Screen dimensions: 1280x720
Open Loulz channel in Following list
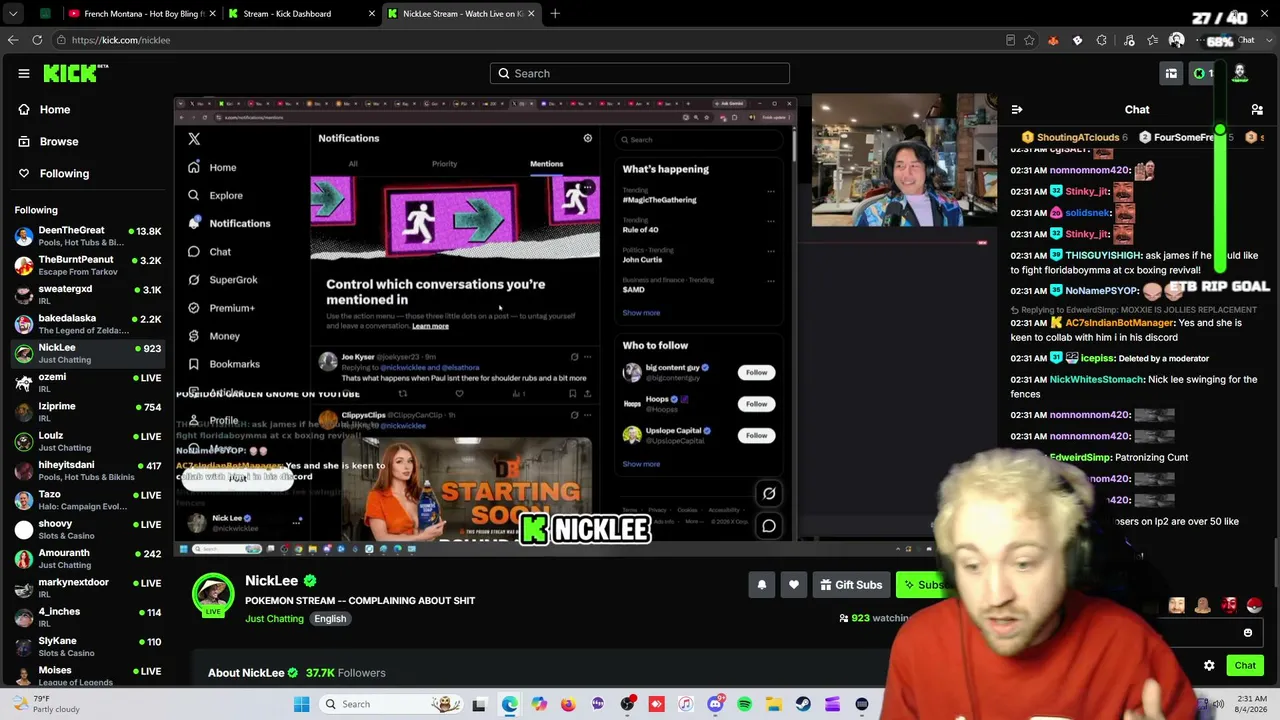click(87, 441)
